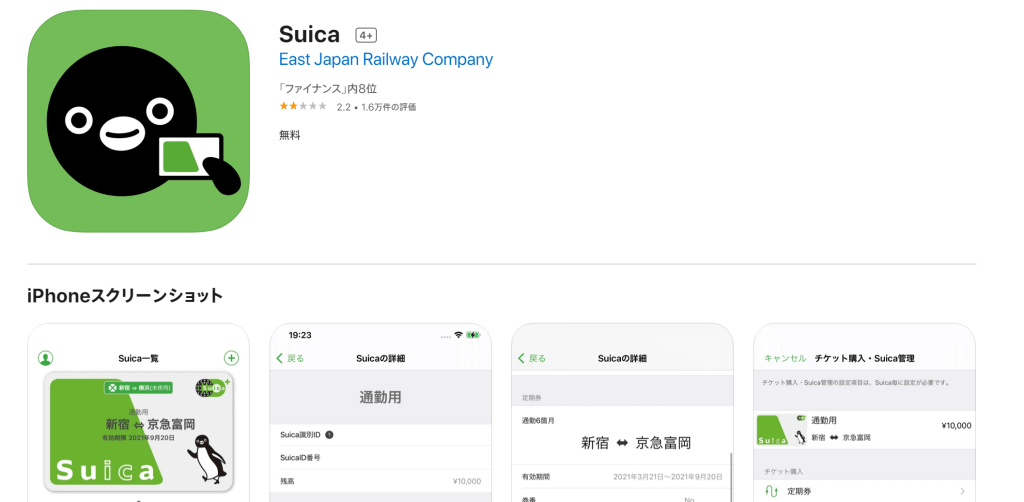1024x502 pixels.
Task: Click the 有効期間 date range row
Action: point(622,477)
